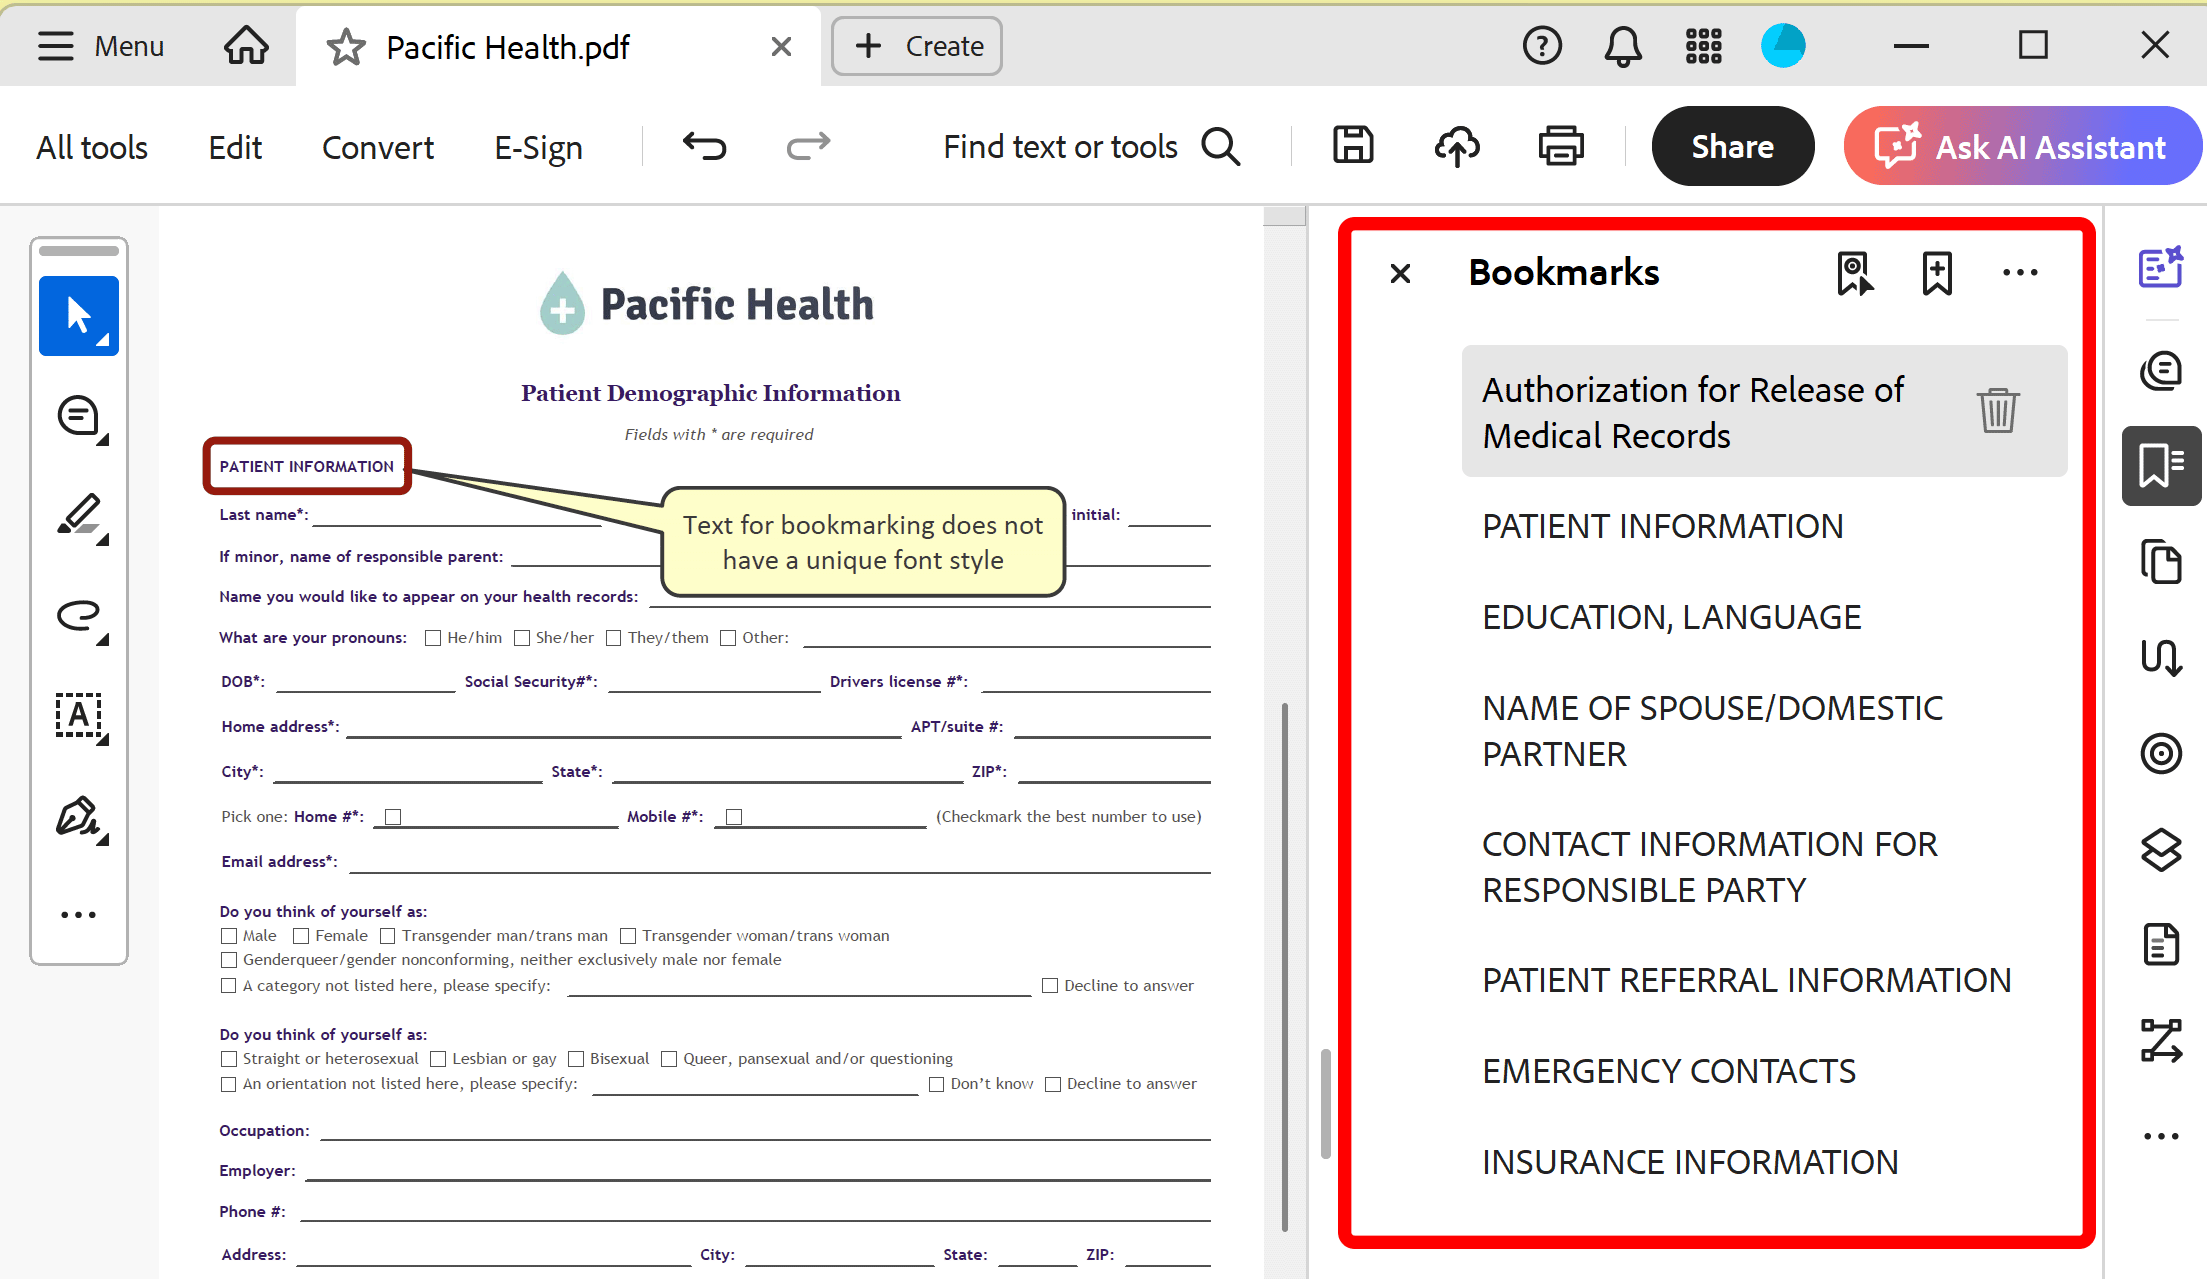Open more right rail options

point(2161,1137)
